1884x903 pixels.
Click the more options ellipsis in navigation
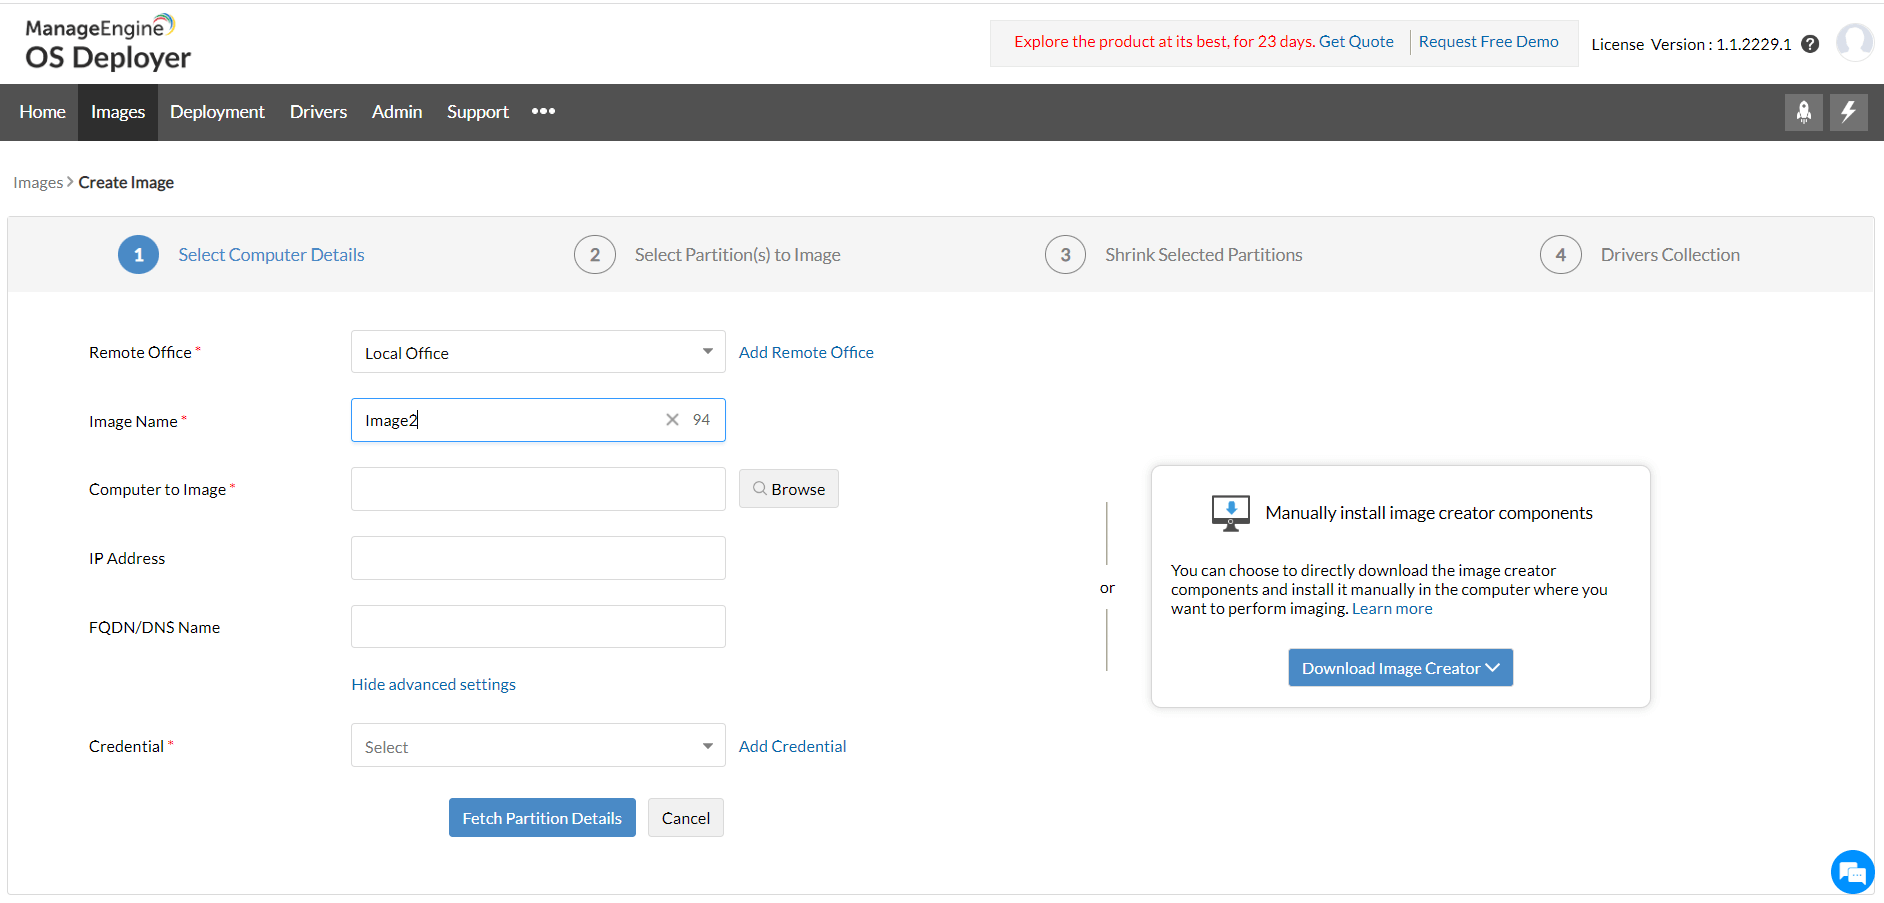(x=543, y=111)
